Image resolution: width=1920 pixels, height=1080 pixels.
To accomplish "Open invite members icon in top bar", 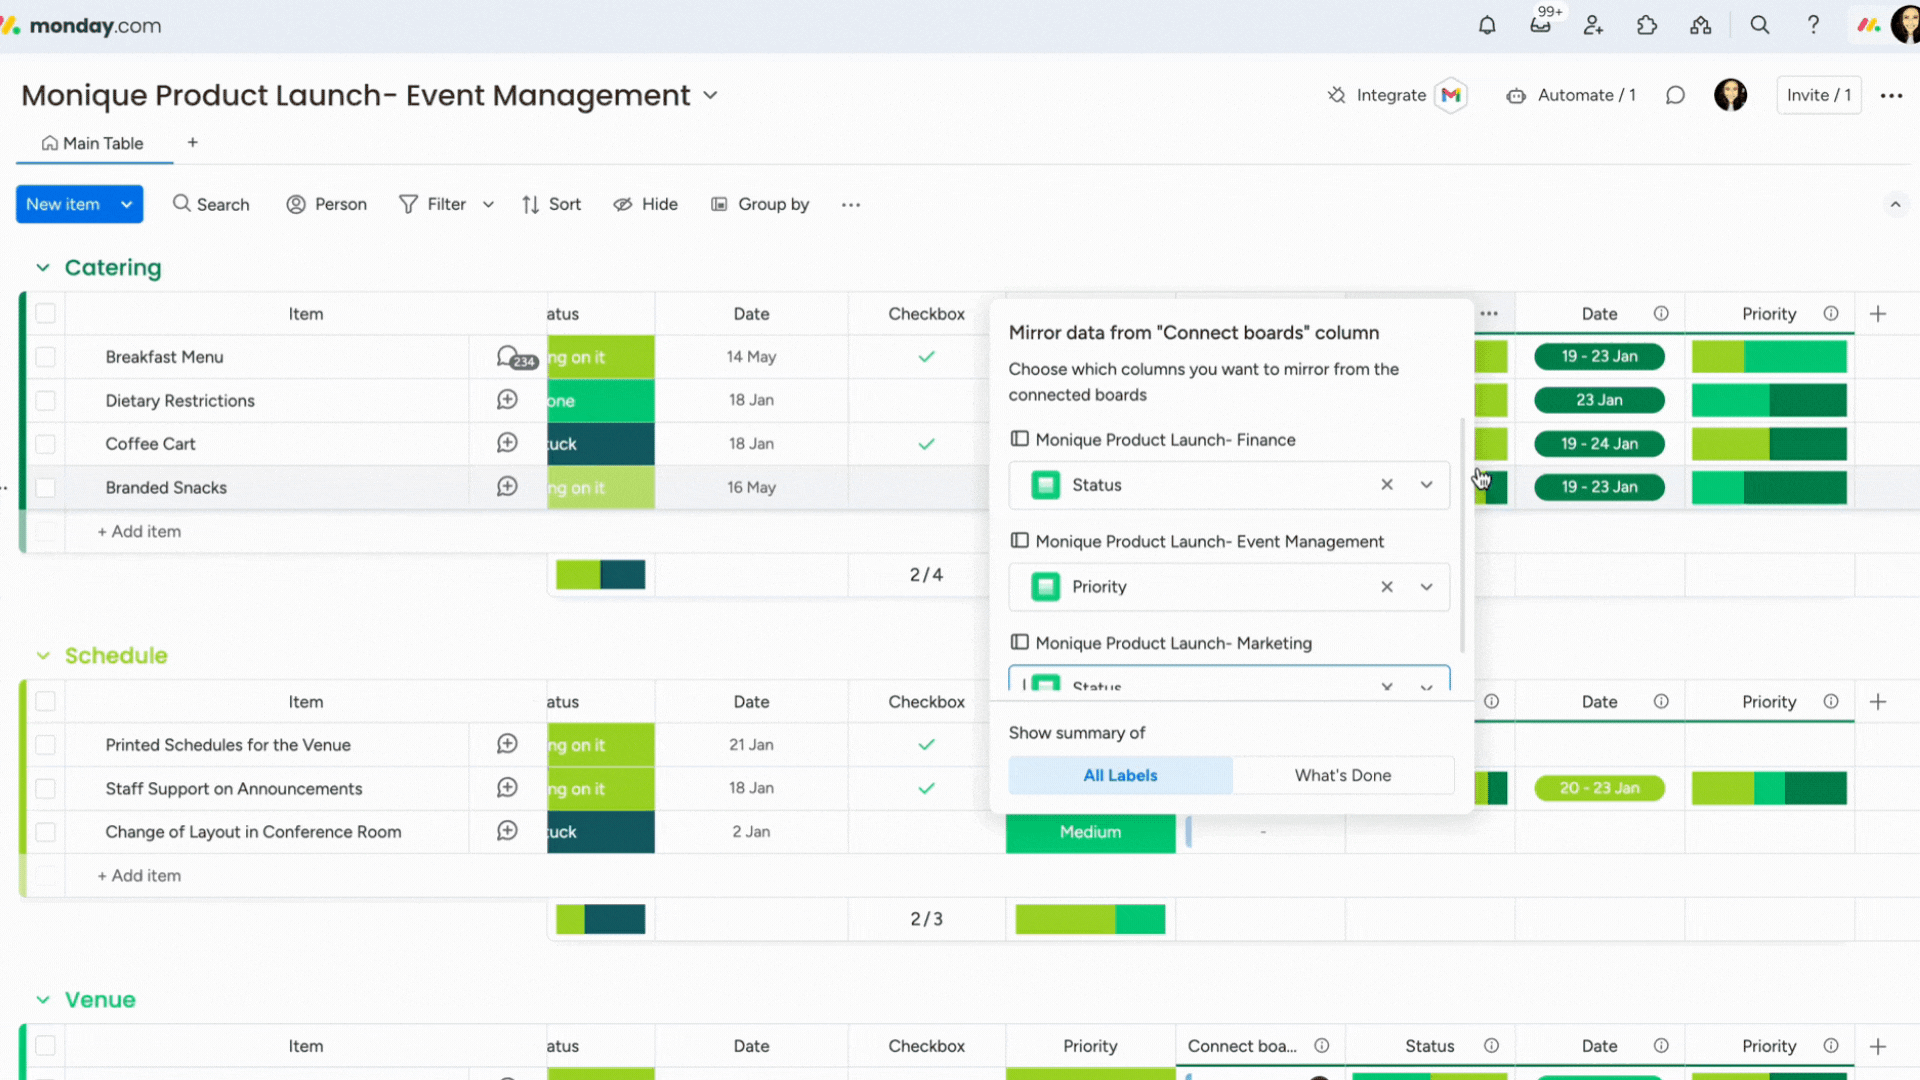I will click(1594, 26).
